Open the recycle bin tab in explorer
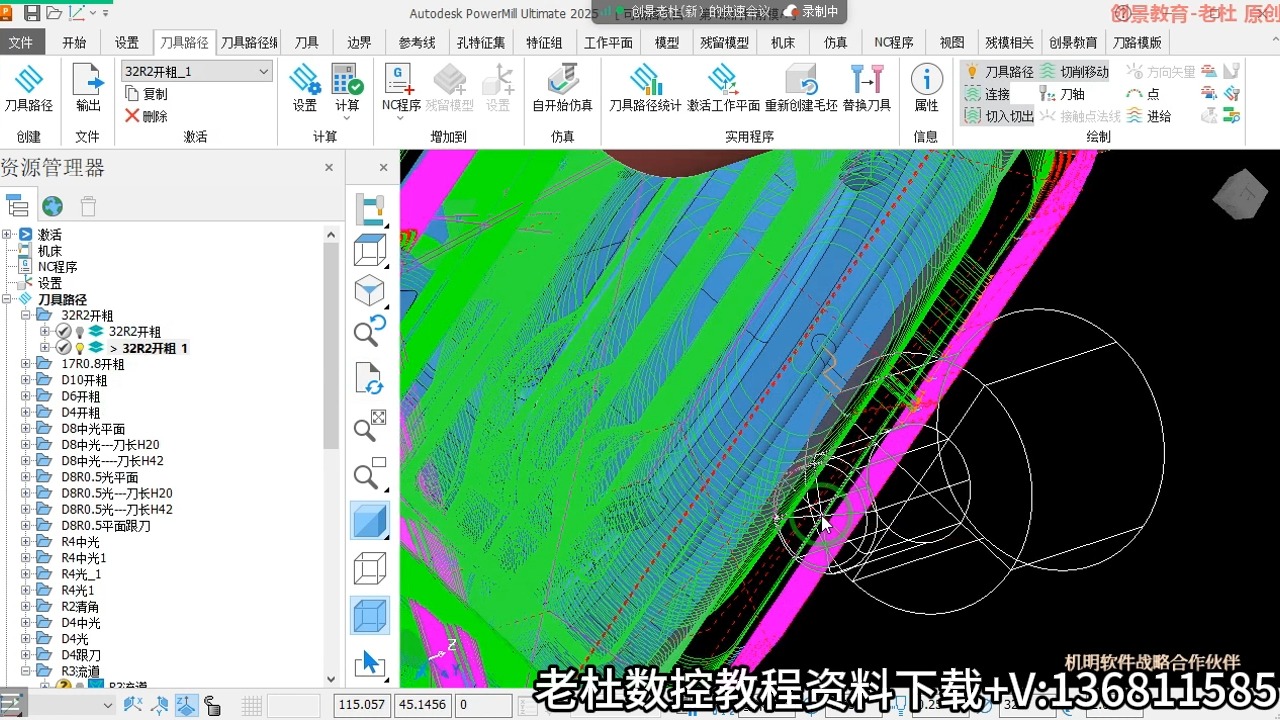This screenshot has height=720, width=1280. [88, 206]
